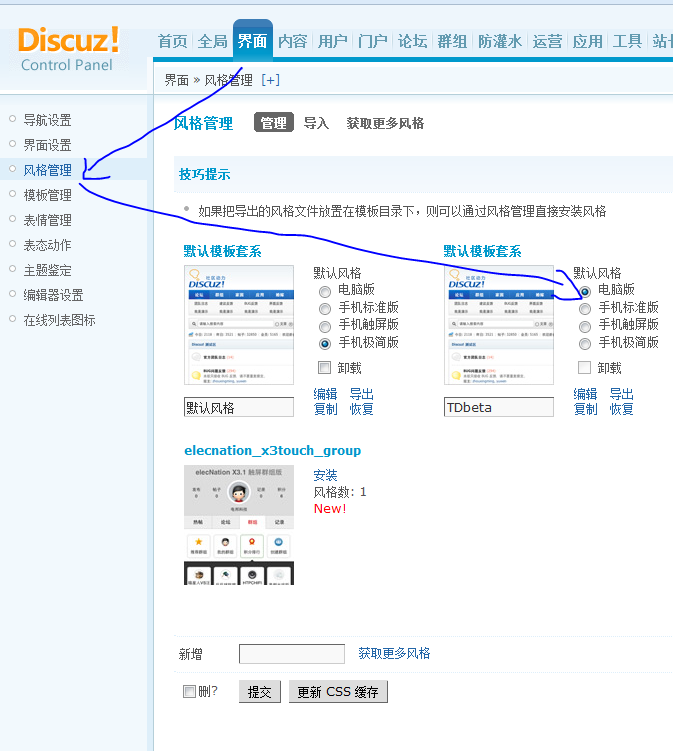Click 安装 link for elecnation style
Image resolution: width=673 pixels, height=751 pixels.
click(325, 475)
